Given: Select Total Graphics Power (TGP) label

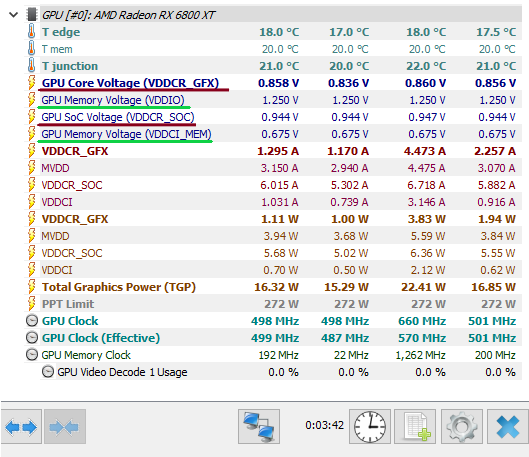Looking at the screenshot, I should tap(119, 287).
